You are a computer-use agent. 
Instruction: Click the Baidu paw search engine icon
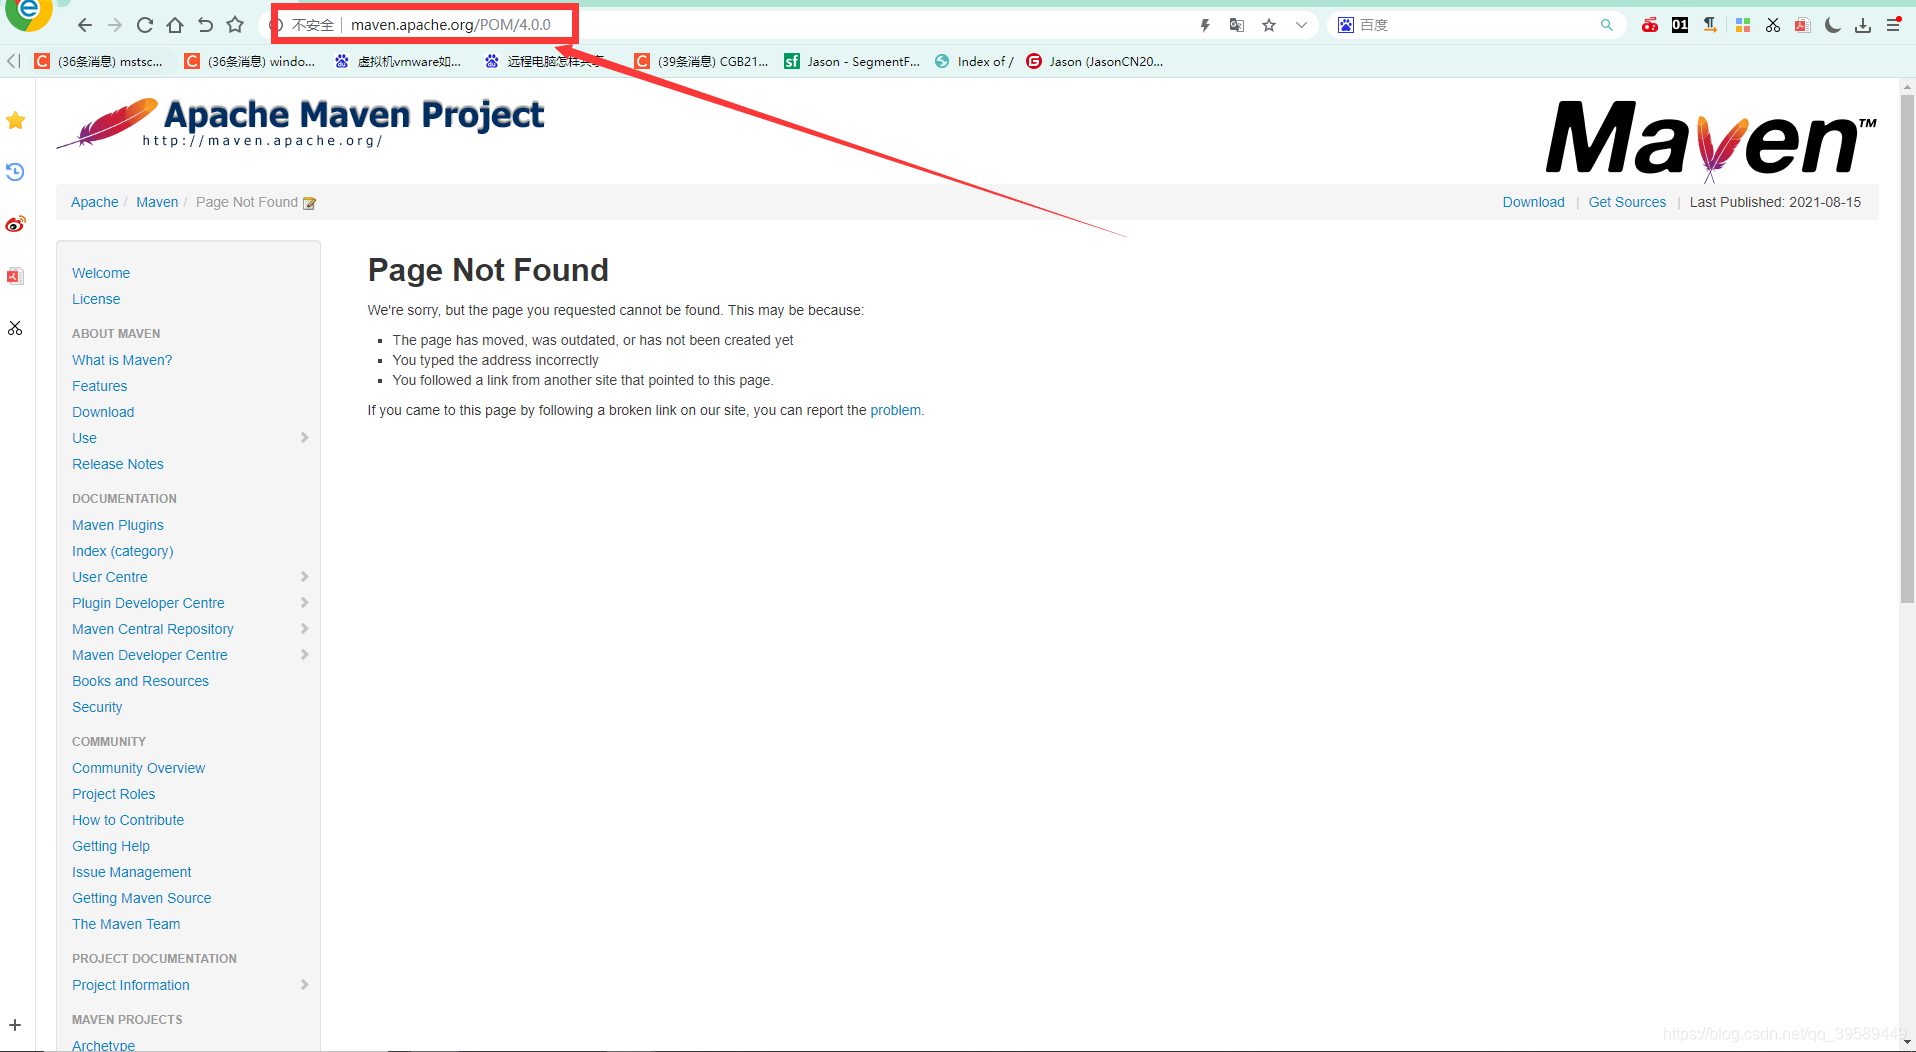[1346, 25]
